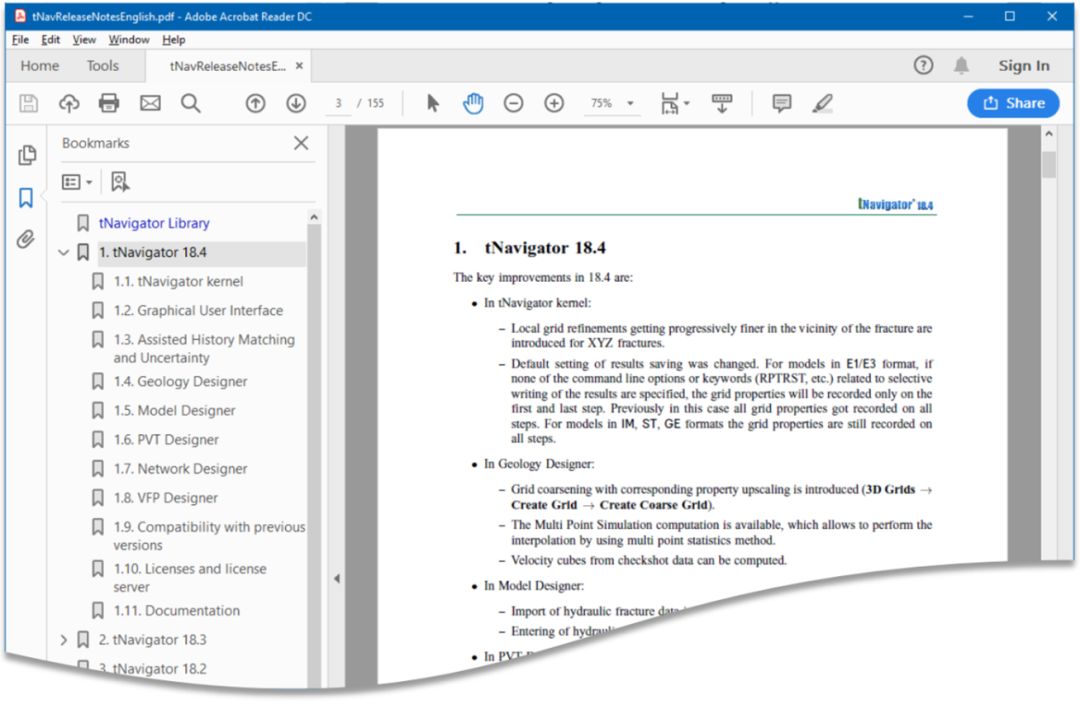Screen dimensions: 1080x705
Task: Select the Highlight text pen tool
Action: 822,103
